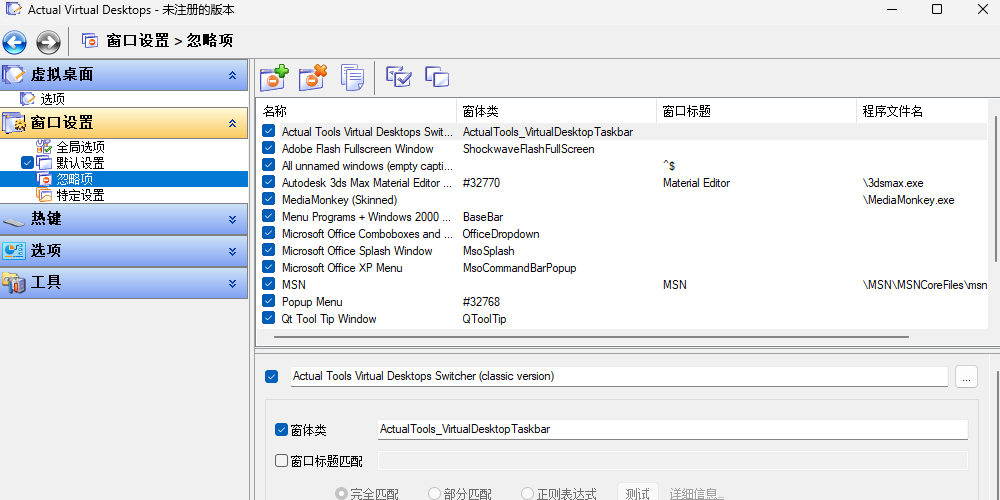Expand the 工具 section chevron
Screen dimensions: 1000x500
[233, 283]
